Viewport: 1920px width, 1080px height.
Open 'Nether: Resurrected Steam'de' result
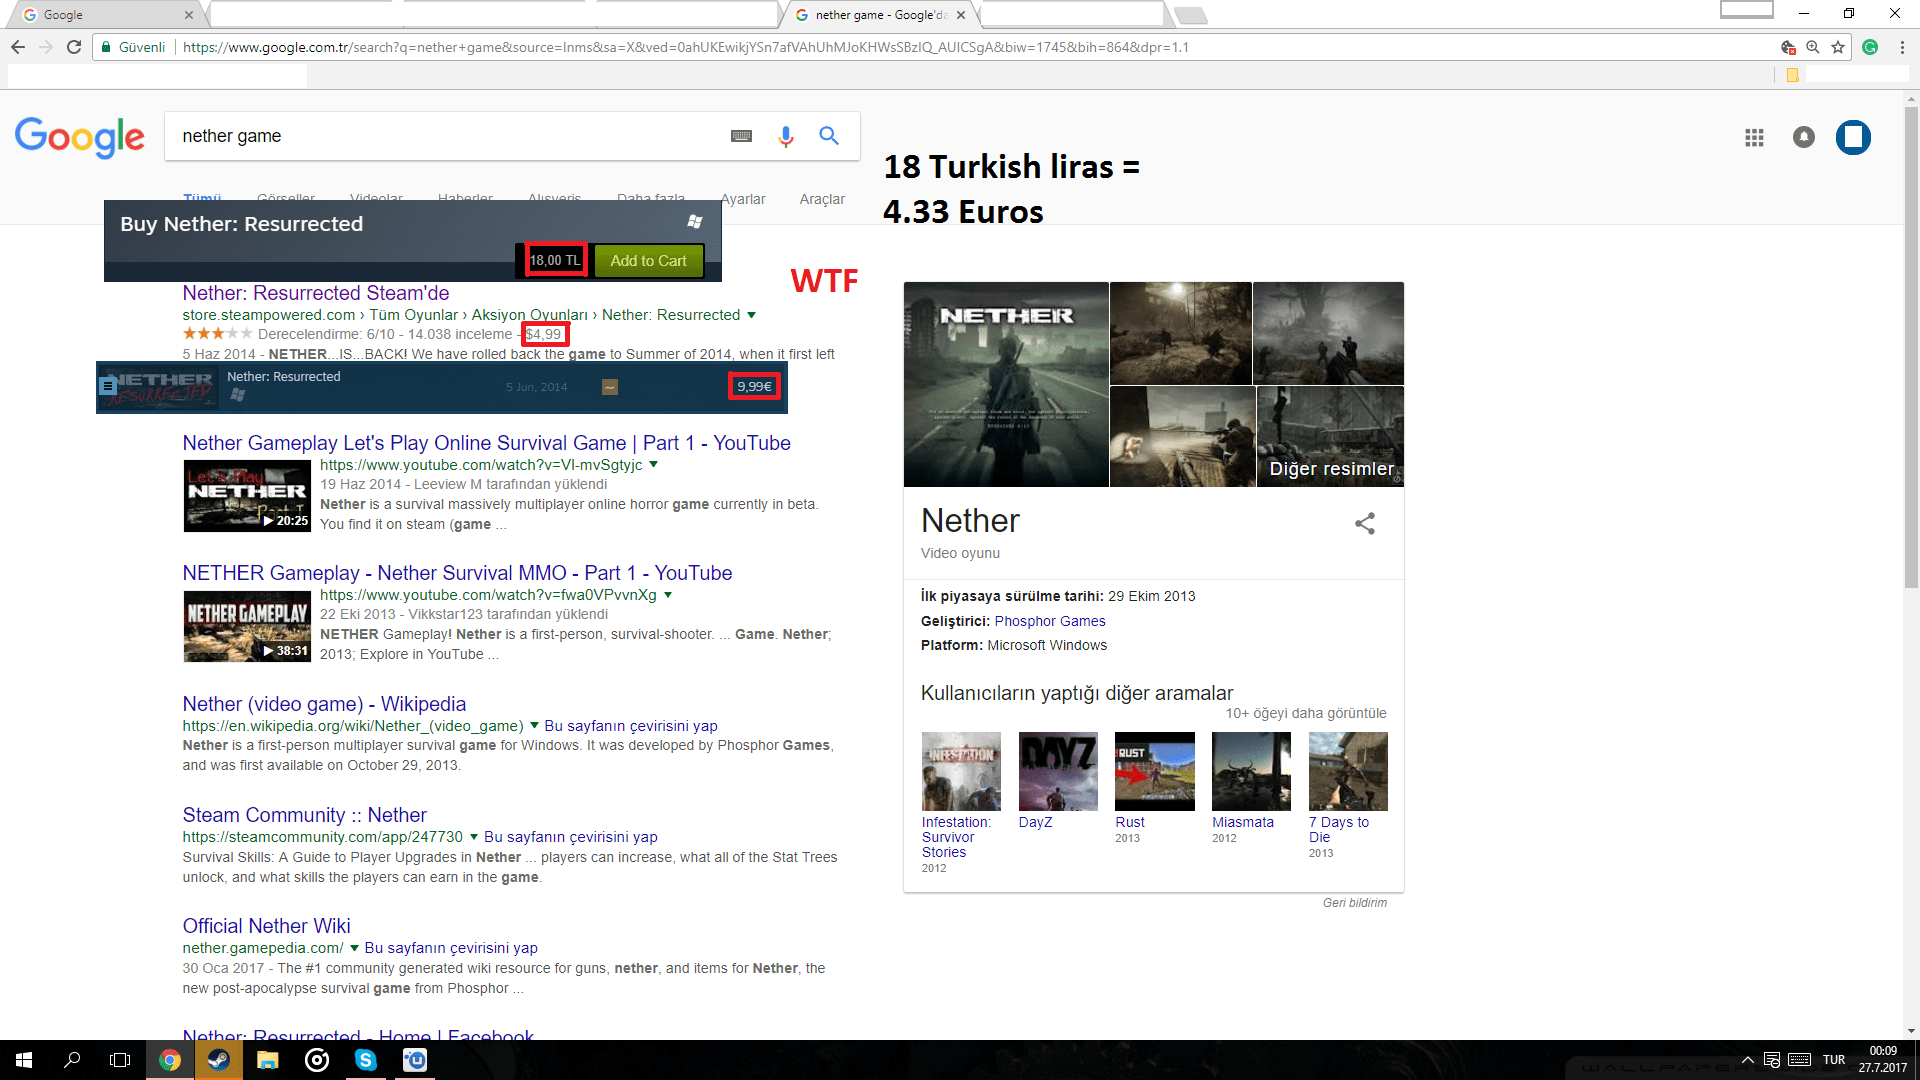click(315, 293)
